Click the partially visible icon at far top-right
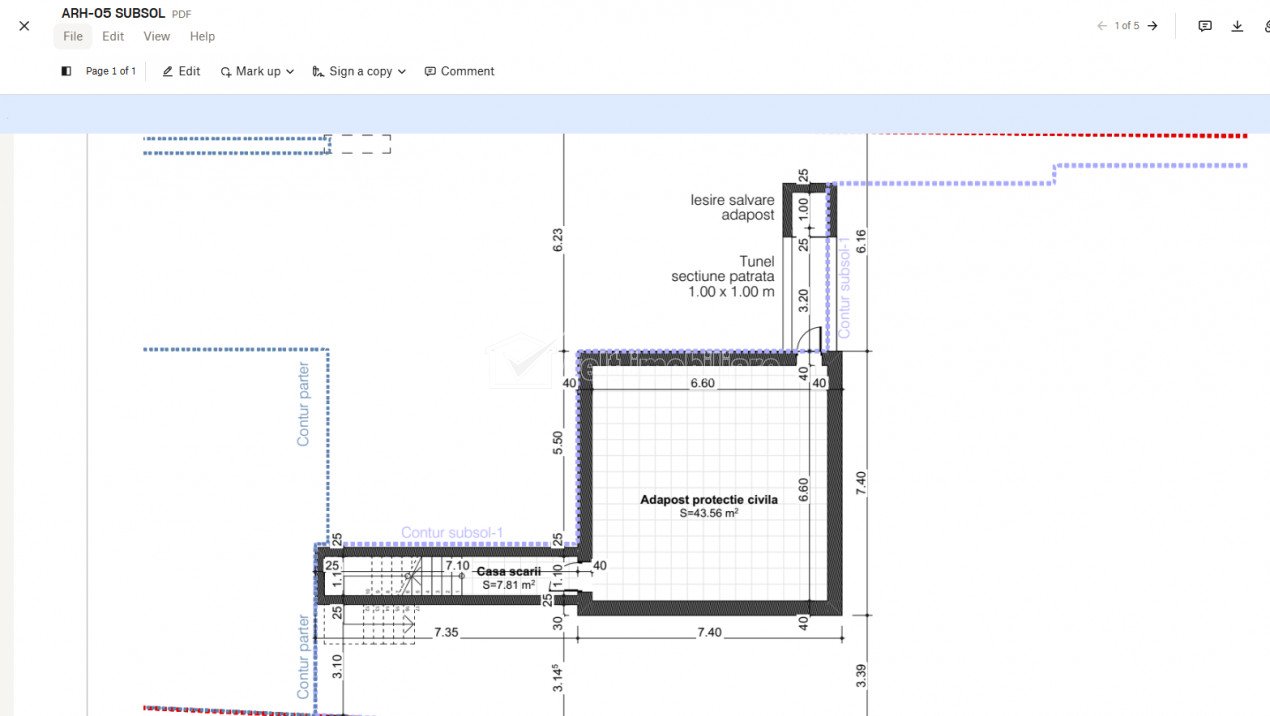Image resolution: width=1270 pixels, height=716 pixels. click(x=1264, y=26)
